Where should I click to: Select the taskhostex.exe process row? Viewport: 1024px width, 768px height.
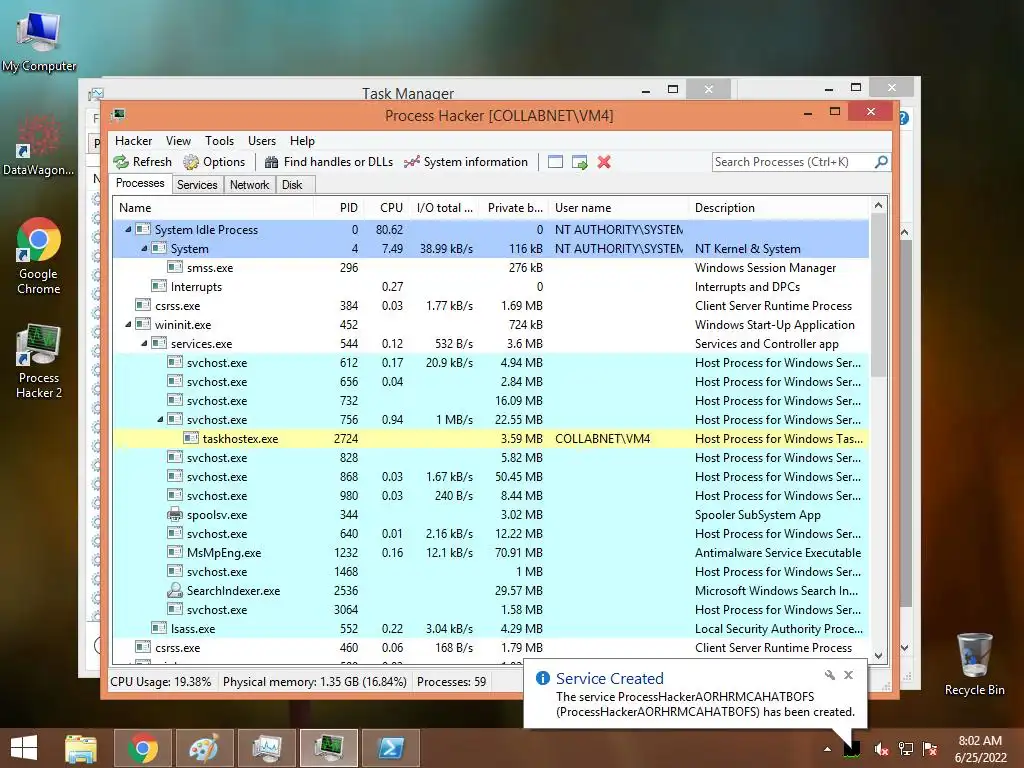click(491, 439)
